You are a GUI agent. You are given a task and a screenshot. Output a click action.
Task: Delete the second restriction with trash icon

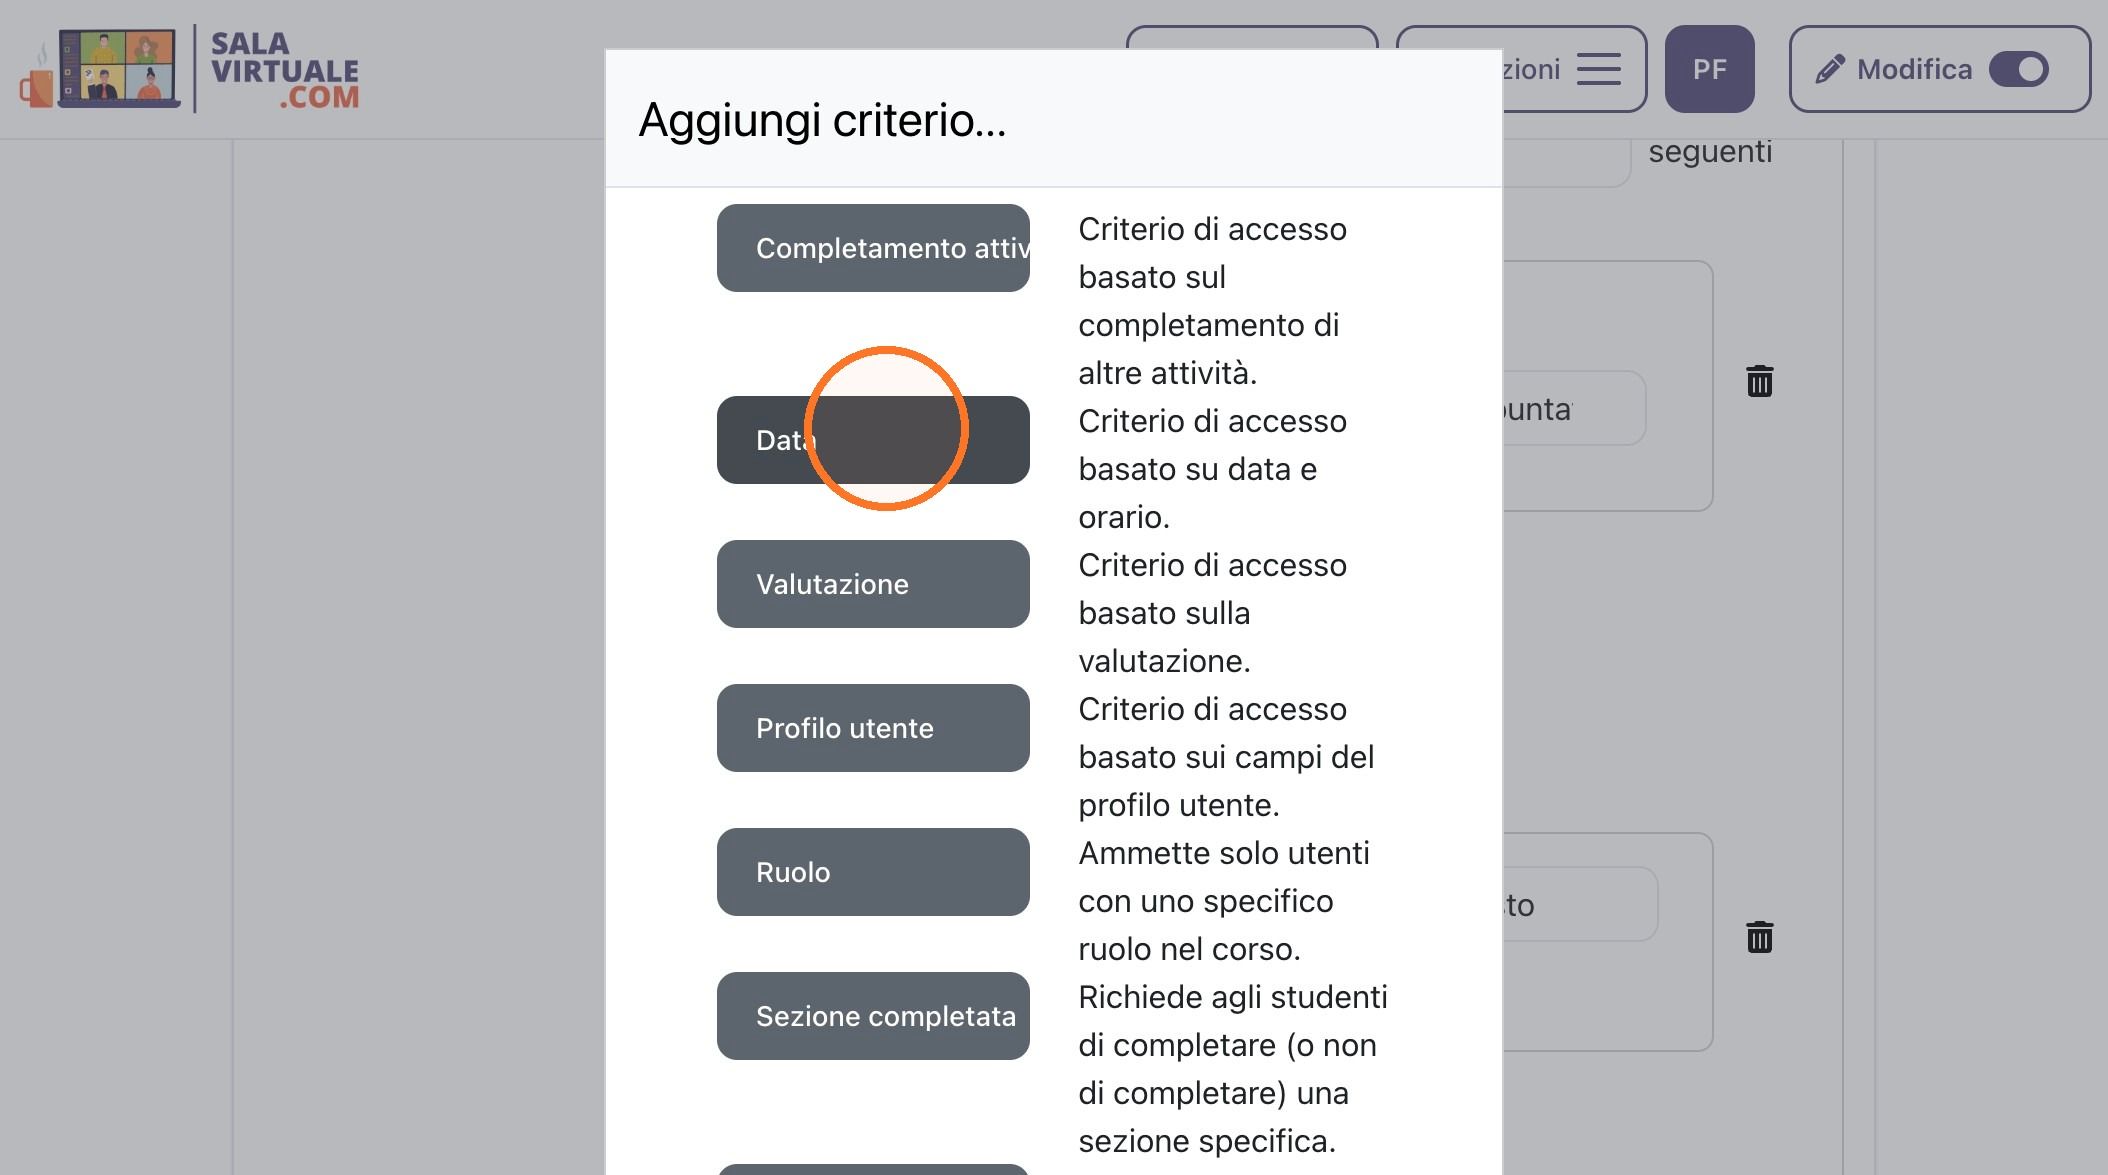[x=1760, y=937]
